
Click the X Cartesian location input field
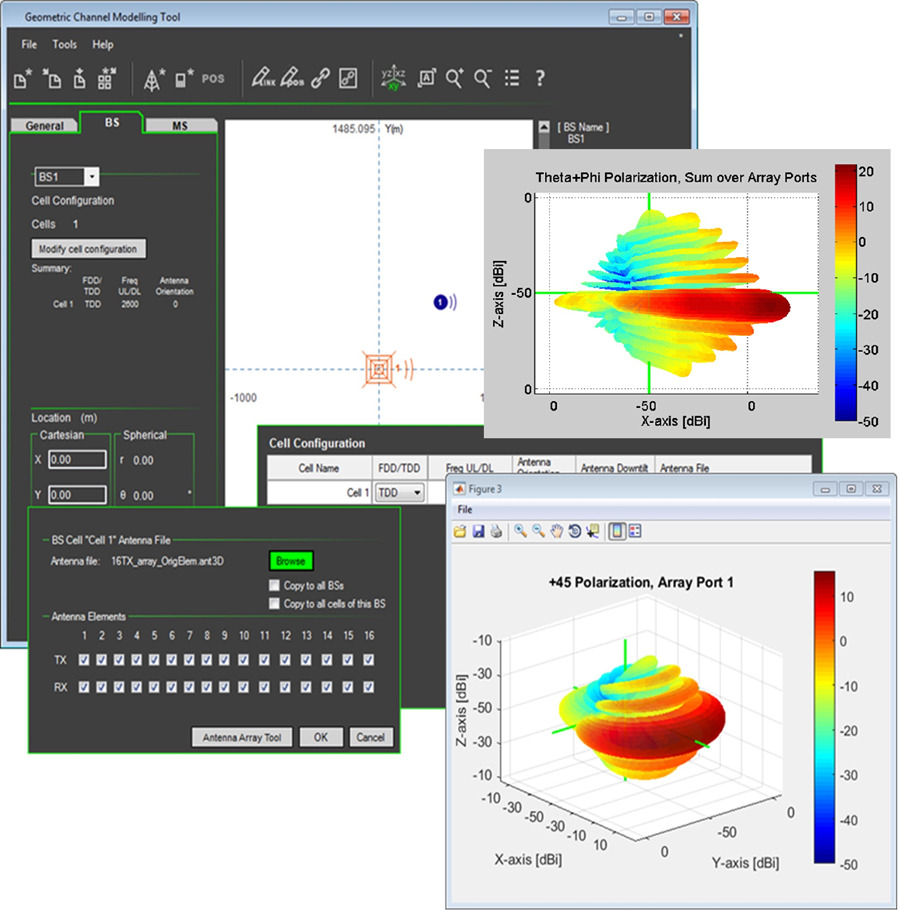(x=78, y=460)
